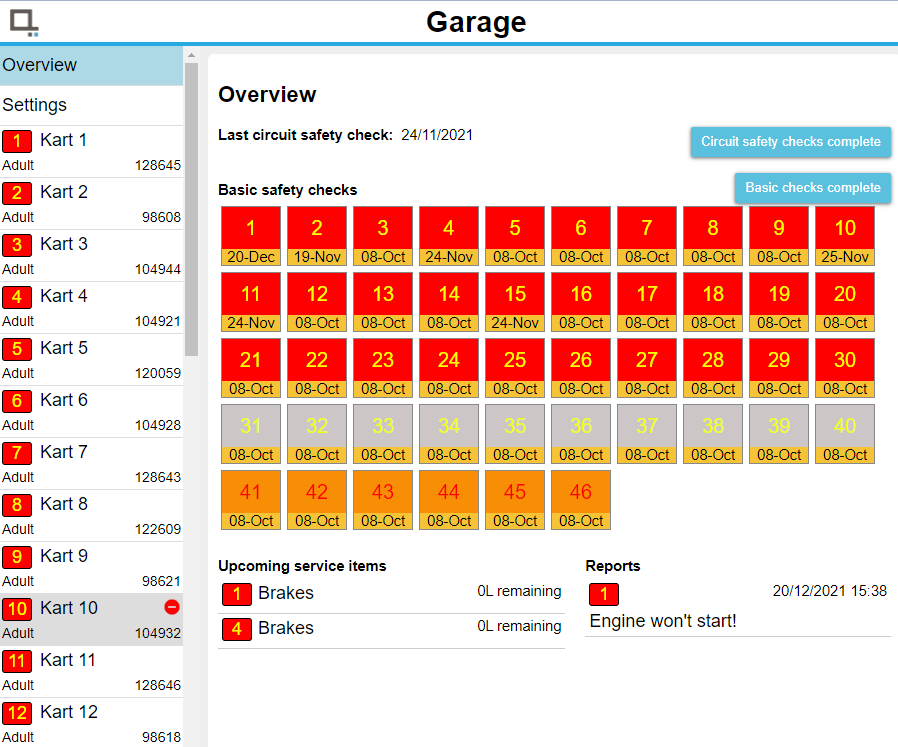Screen dimensions: 898x747
Task: Click red badge 1 next to Brakes item
Action: (237, 594)
